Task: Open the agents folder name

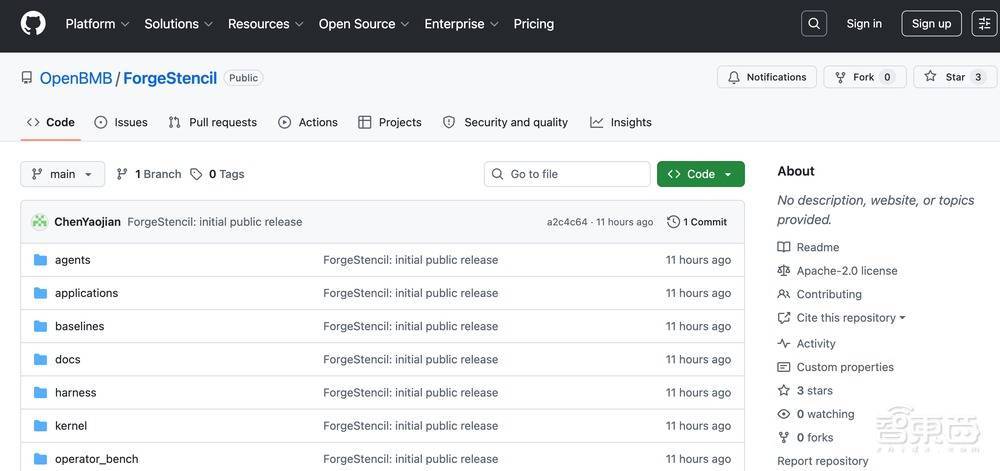Action: pos(73,259)
